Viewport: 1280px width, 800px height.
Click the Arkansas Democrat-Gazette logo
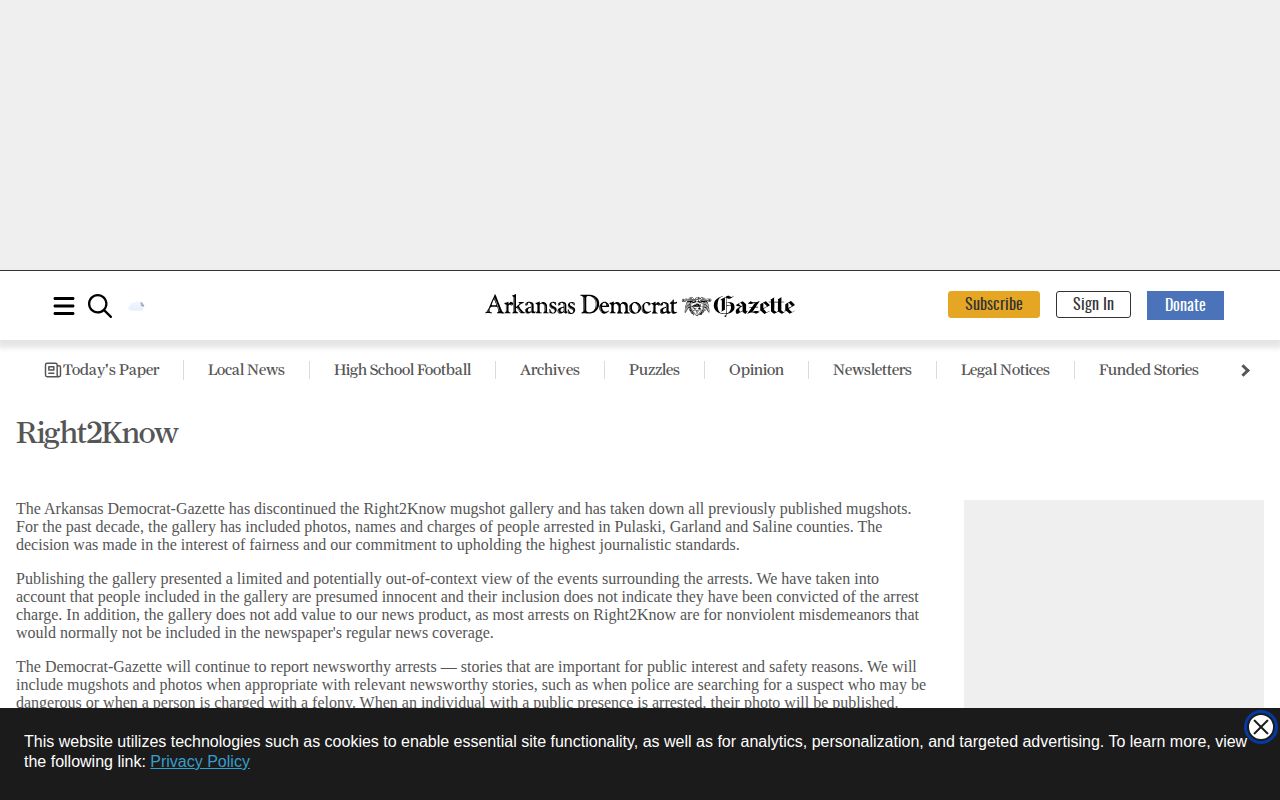640,305
